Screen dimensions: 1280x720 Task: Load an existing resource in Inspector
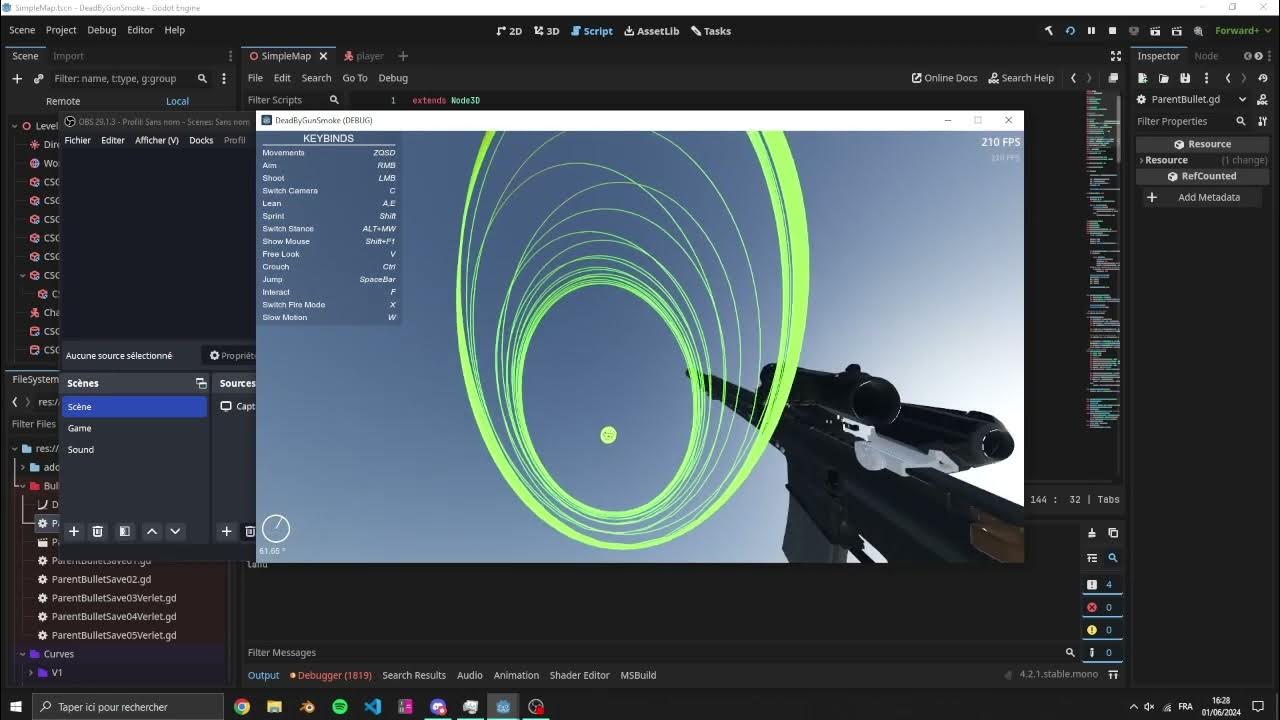coord(1166,78)
